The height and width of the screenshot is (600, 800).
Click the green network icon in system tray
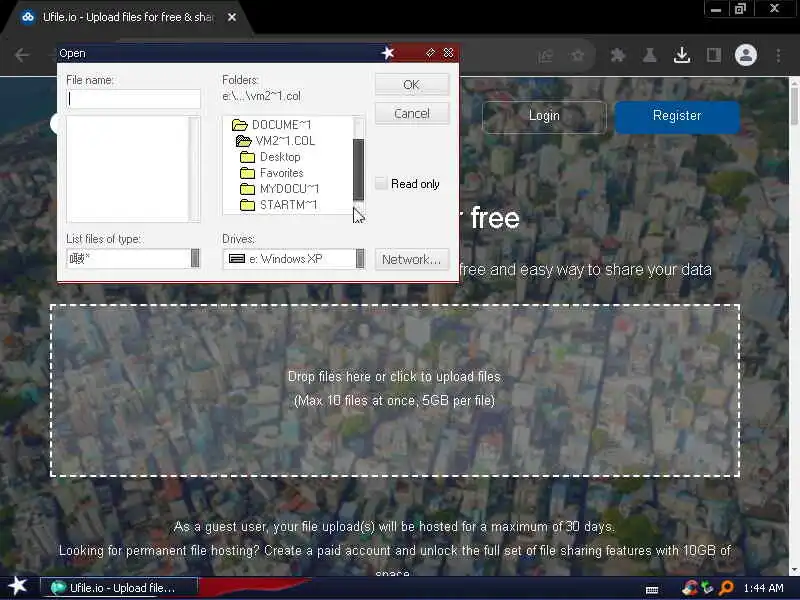coord(707,588)
